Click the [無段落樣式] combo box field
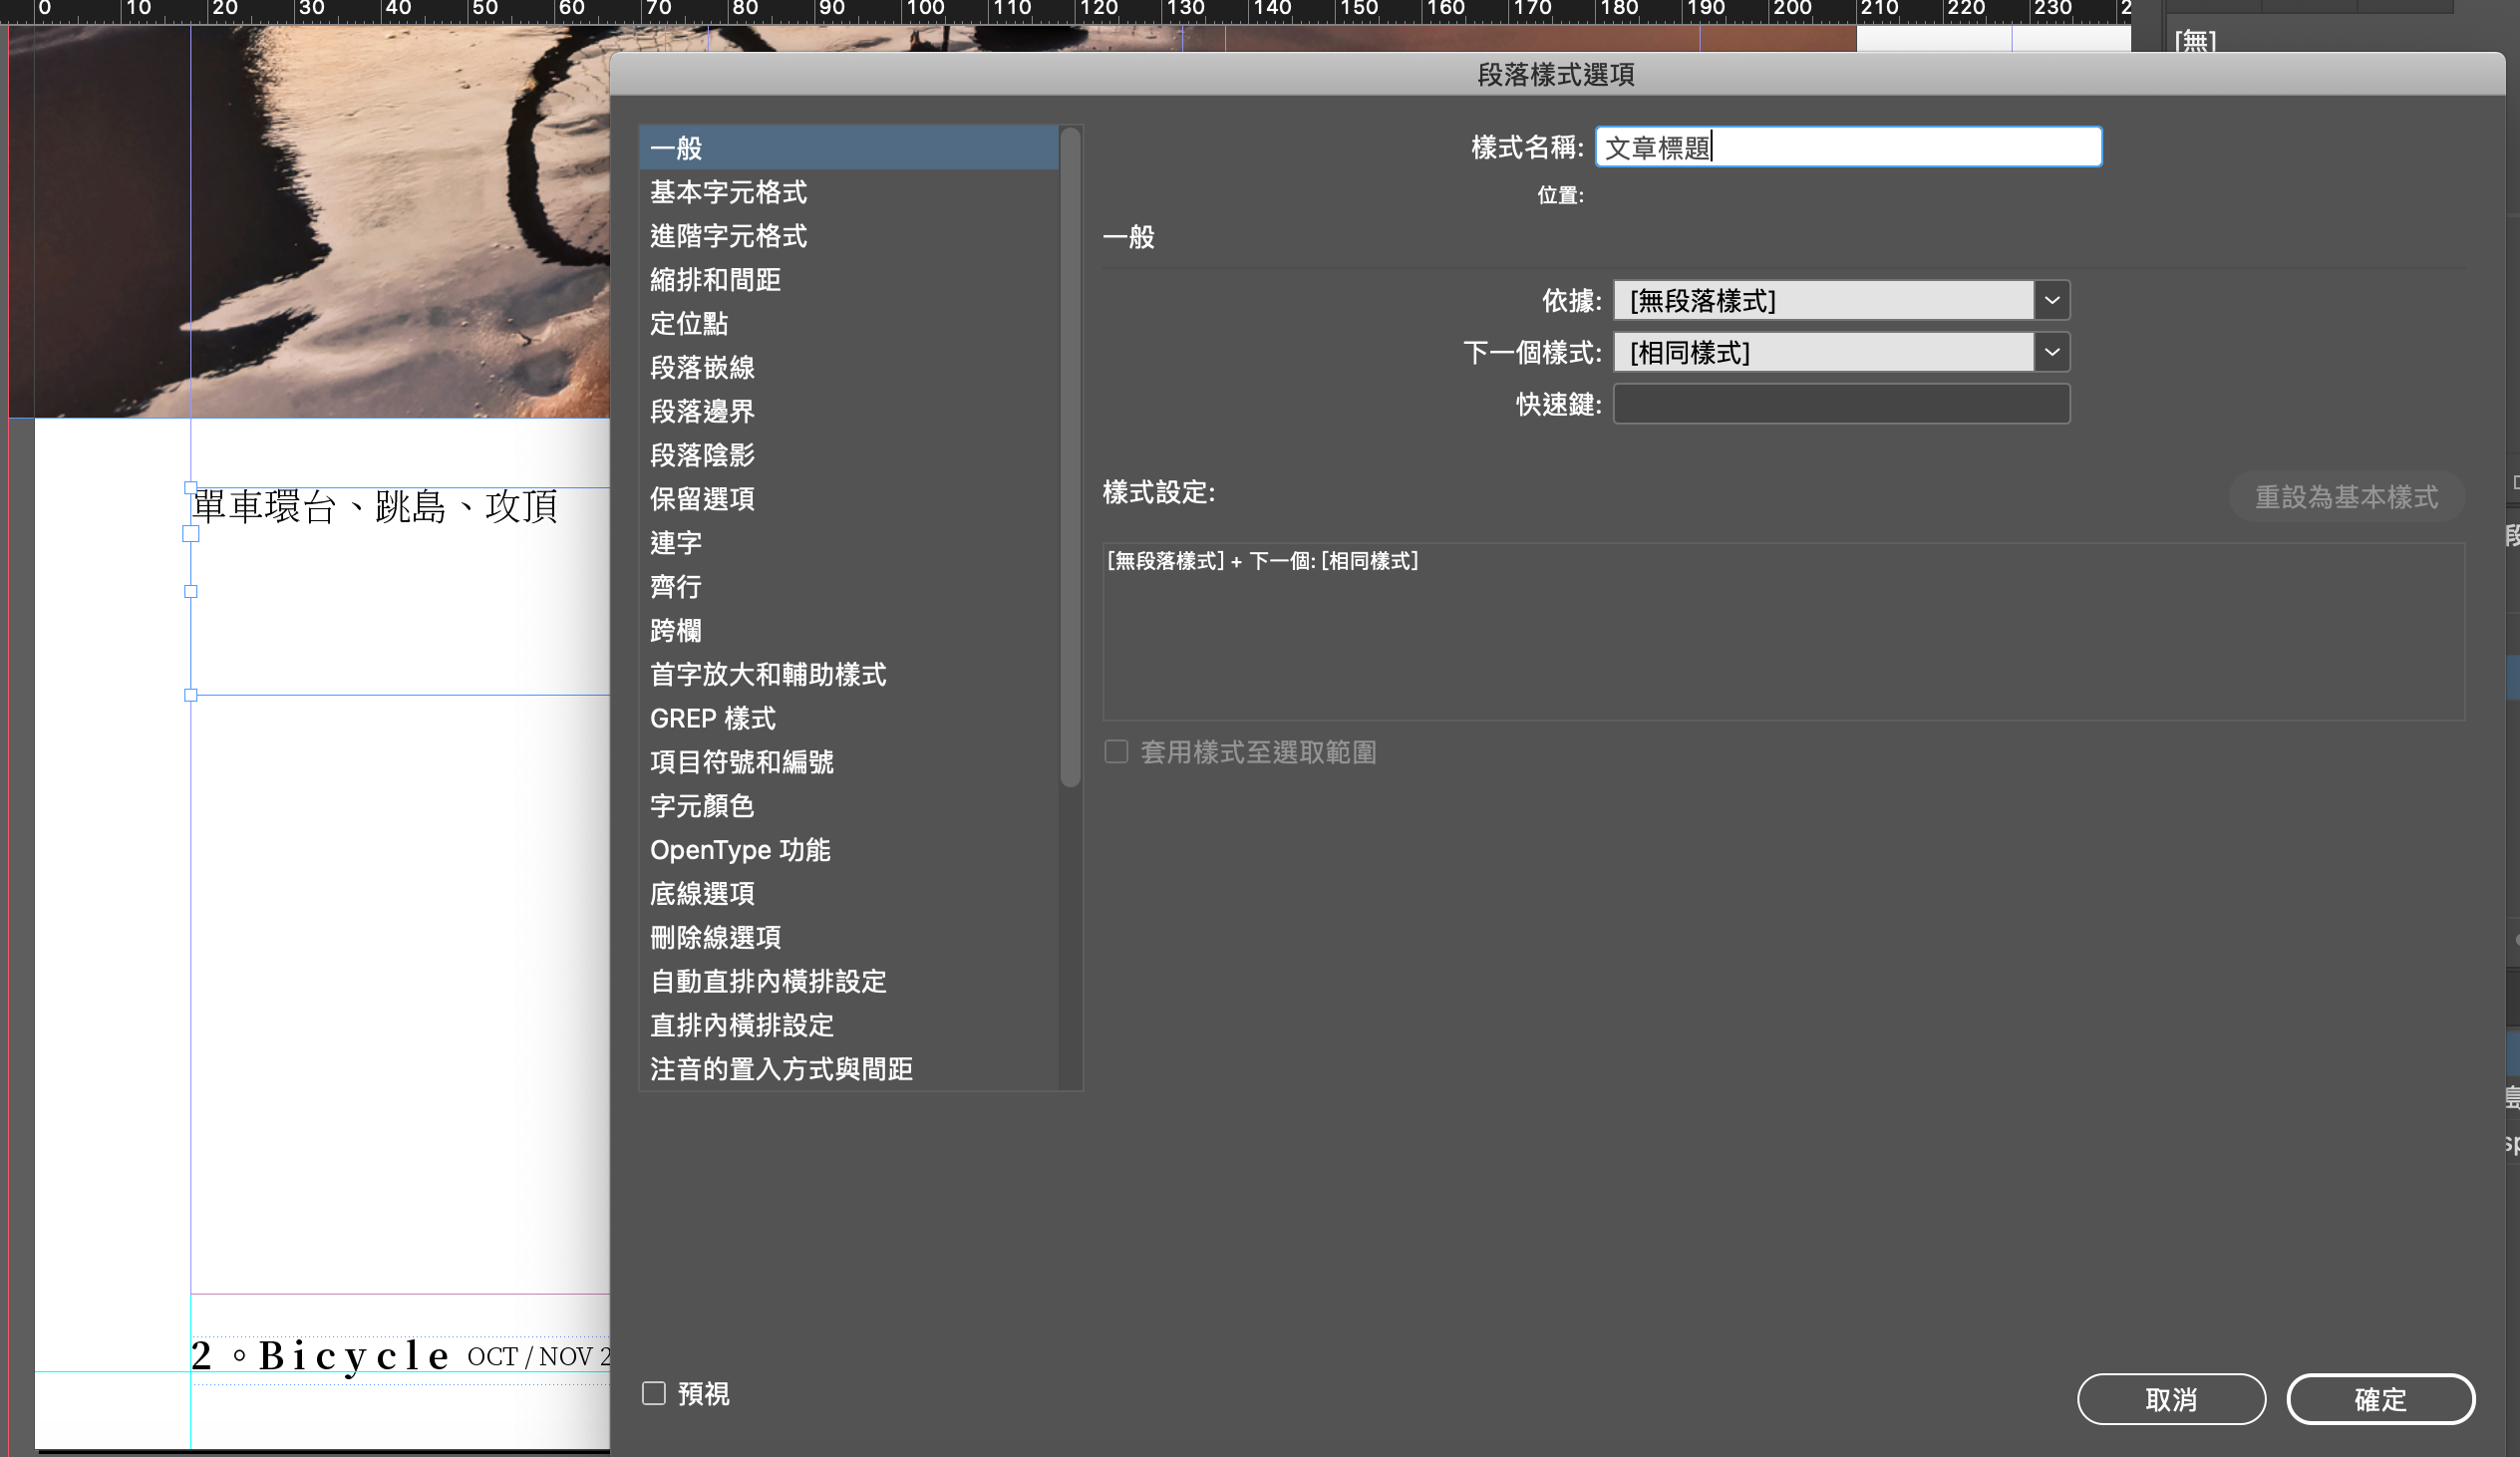The width and height of the screenshot is (2520, 1457). tap(1822, 300)
